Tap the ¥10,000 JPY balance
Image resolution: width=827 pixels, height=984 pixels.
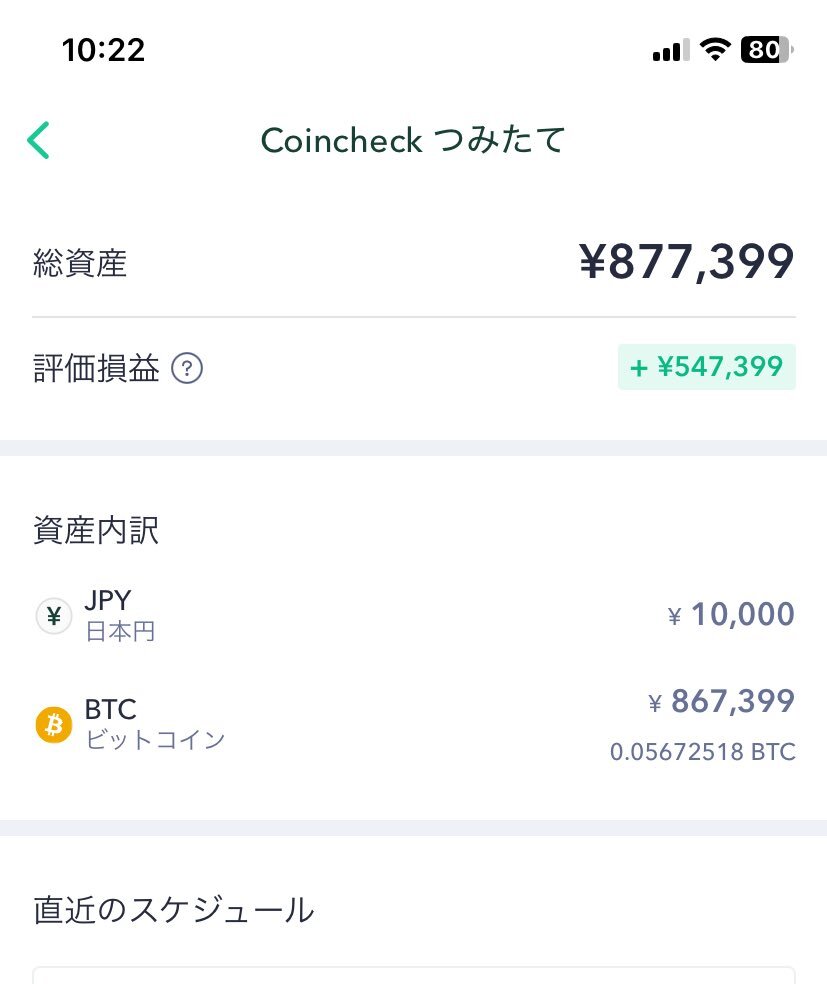coord(731,614)
